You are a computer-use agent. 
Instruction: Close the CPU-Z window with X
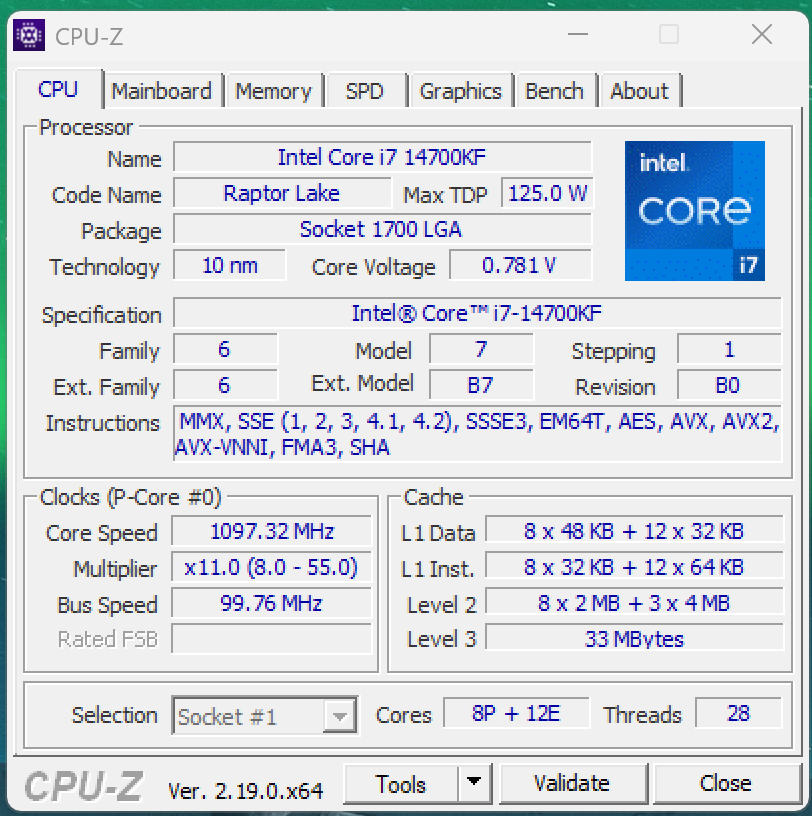(x=762, y=34)
